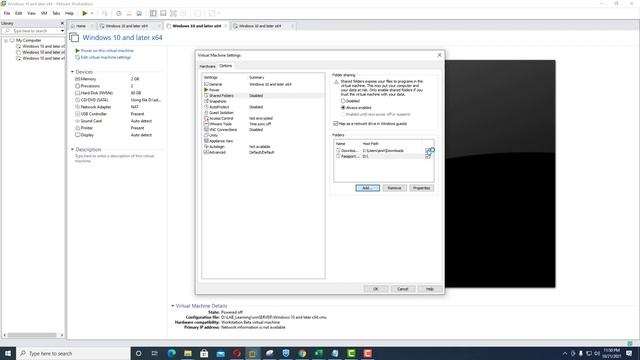Click the full screen toolbar icon
Image resolution: width=640 pixels, height=360 pixels.
173,13
